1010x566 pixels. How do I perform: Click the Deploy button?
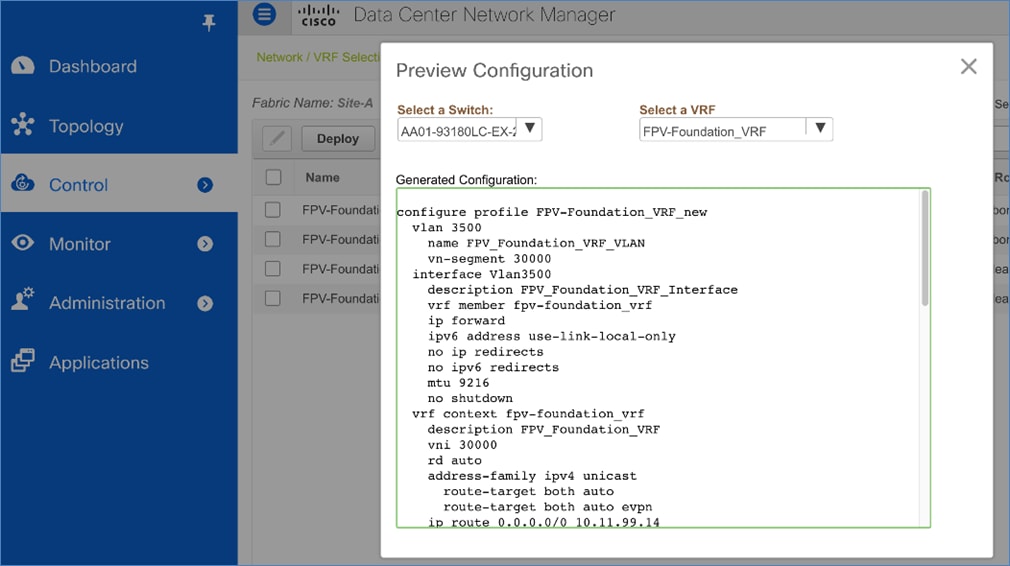point(338,138)
